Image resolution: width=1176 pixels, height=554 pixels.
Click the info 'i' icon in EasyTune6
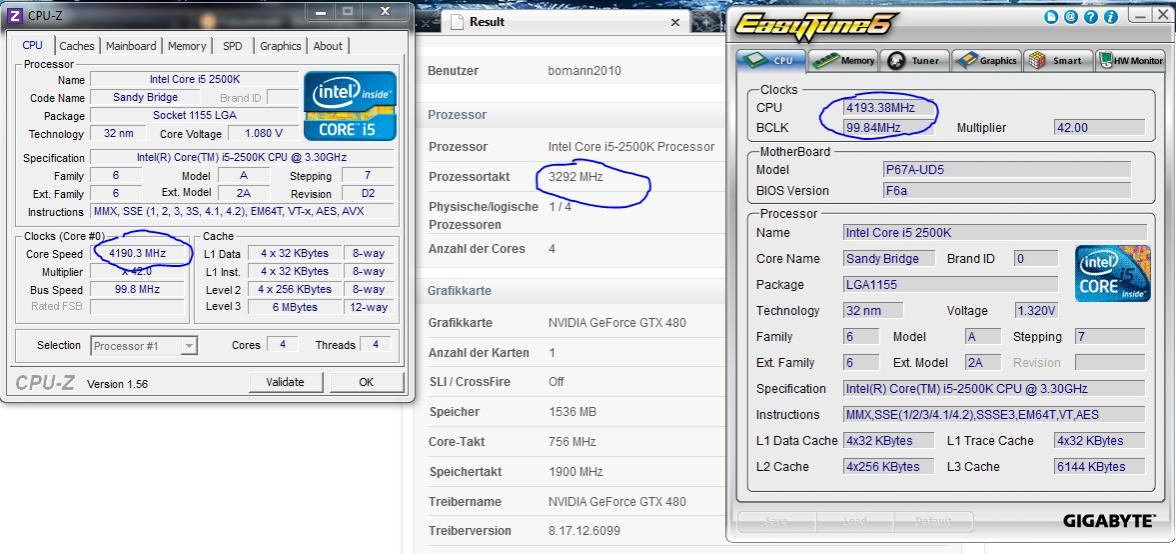coord(1110,16)
